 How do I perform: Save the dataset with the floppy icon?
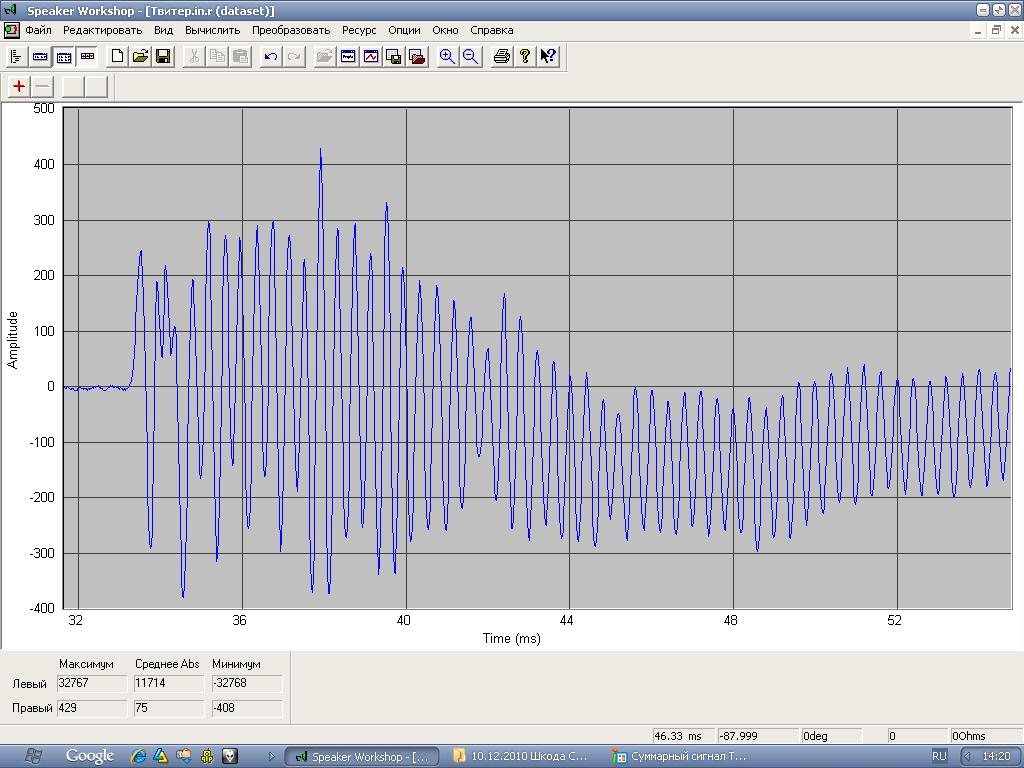point(163,56)
